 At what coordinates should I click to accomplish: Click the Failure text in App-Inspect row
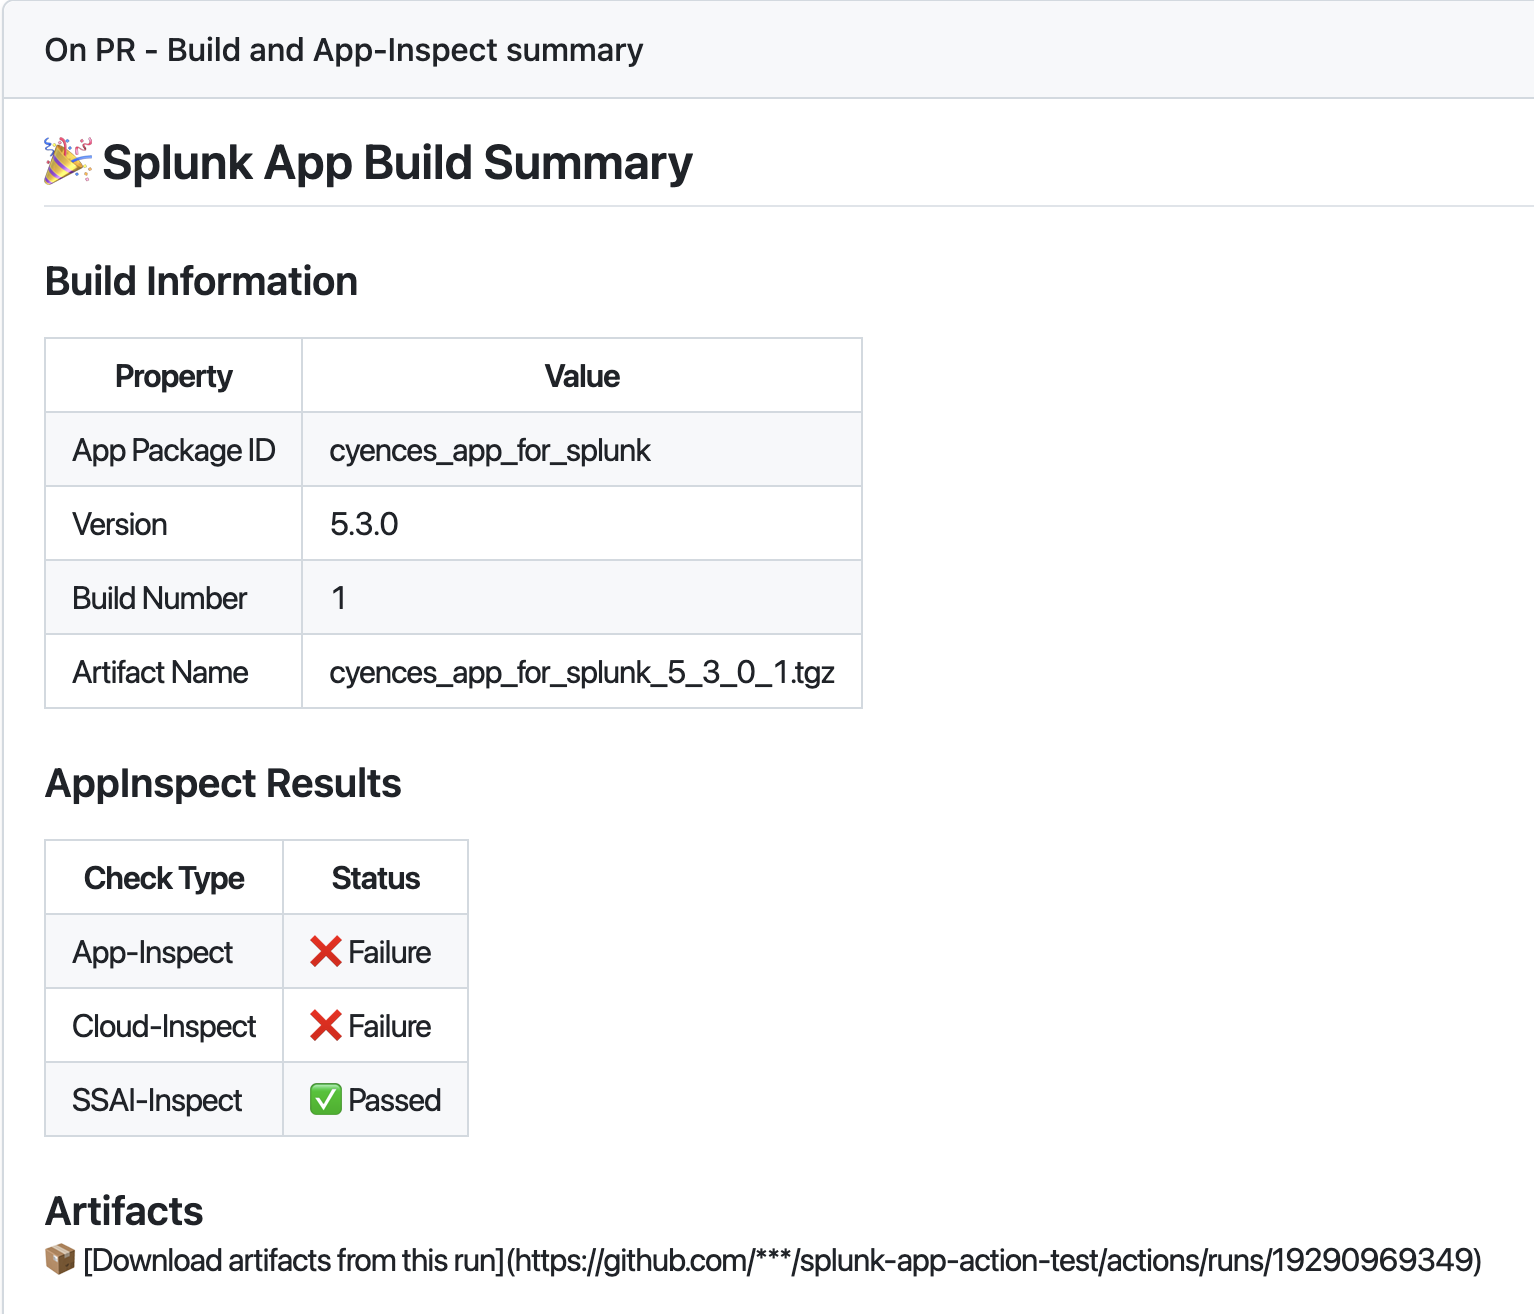pyautogui.click(x=390, y=952)
